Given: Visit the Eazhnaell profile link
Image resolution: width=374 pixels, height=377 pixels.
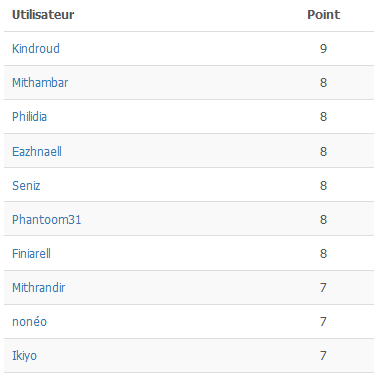Looking at the screenshot, I should point(37,152).
